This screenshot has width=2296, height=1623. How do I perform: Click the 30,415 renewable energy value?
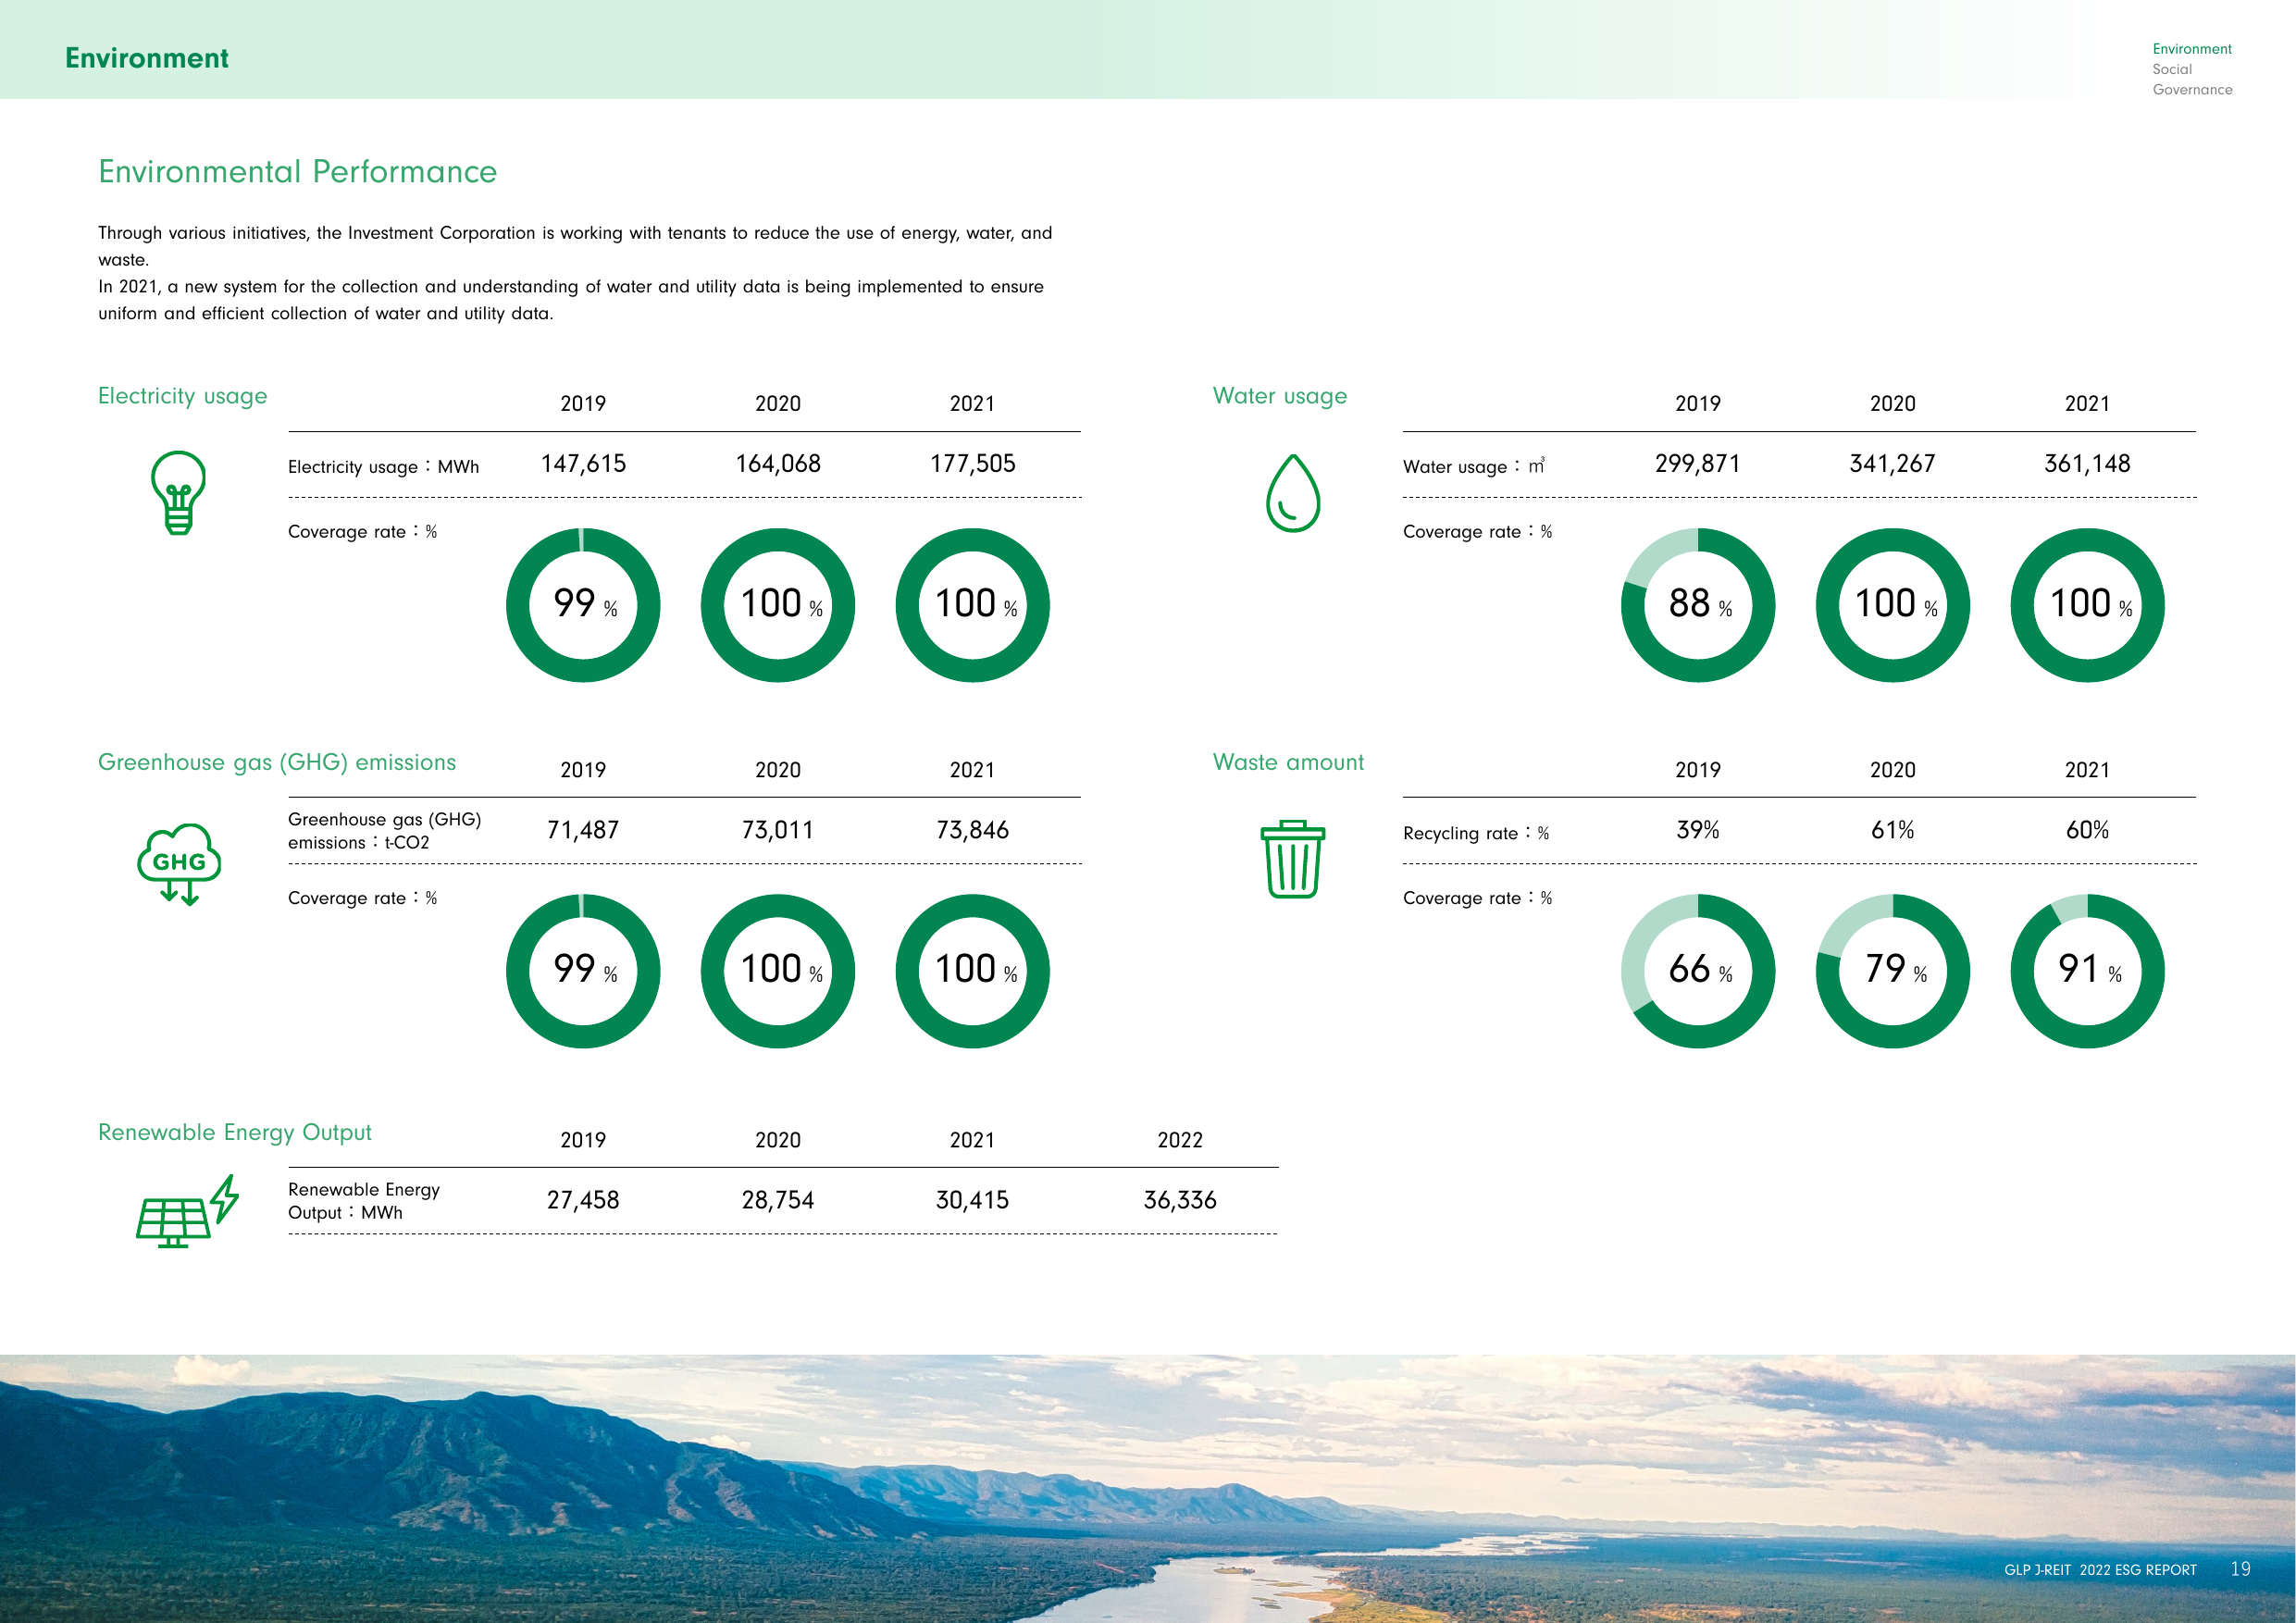pos(973,1200)
